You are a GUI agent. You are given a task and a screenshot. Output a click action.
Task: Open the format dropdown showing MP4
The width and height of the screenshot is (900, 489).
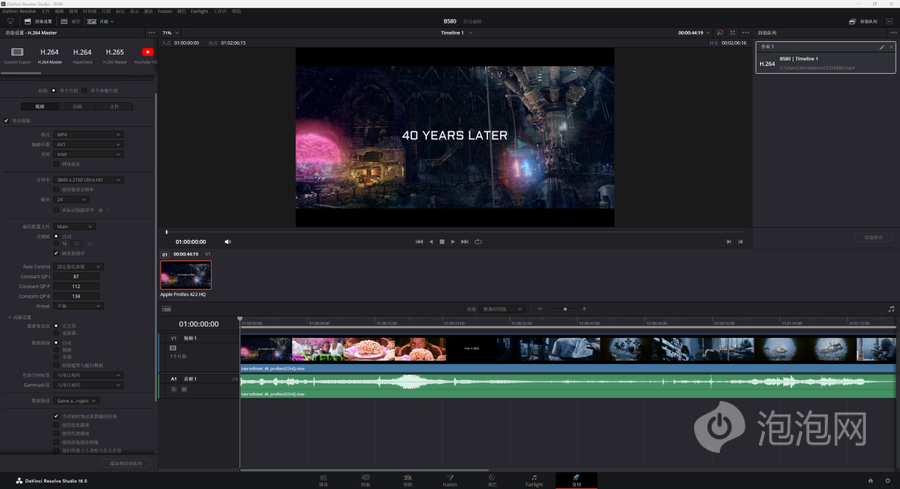point(88,134)
